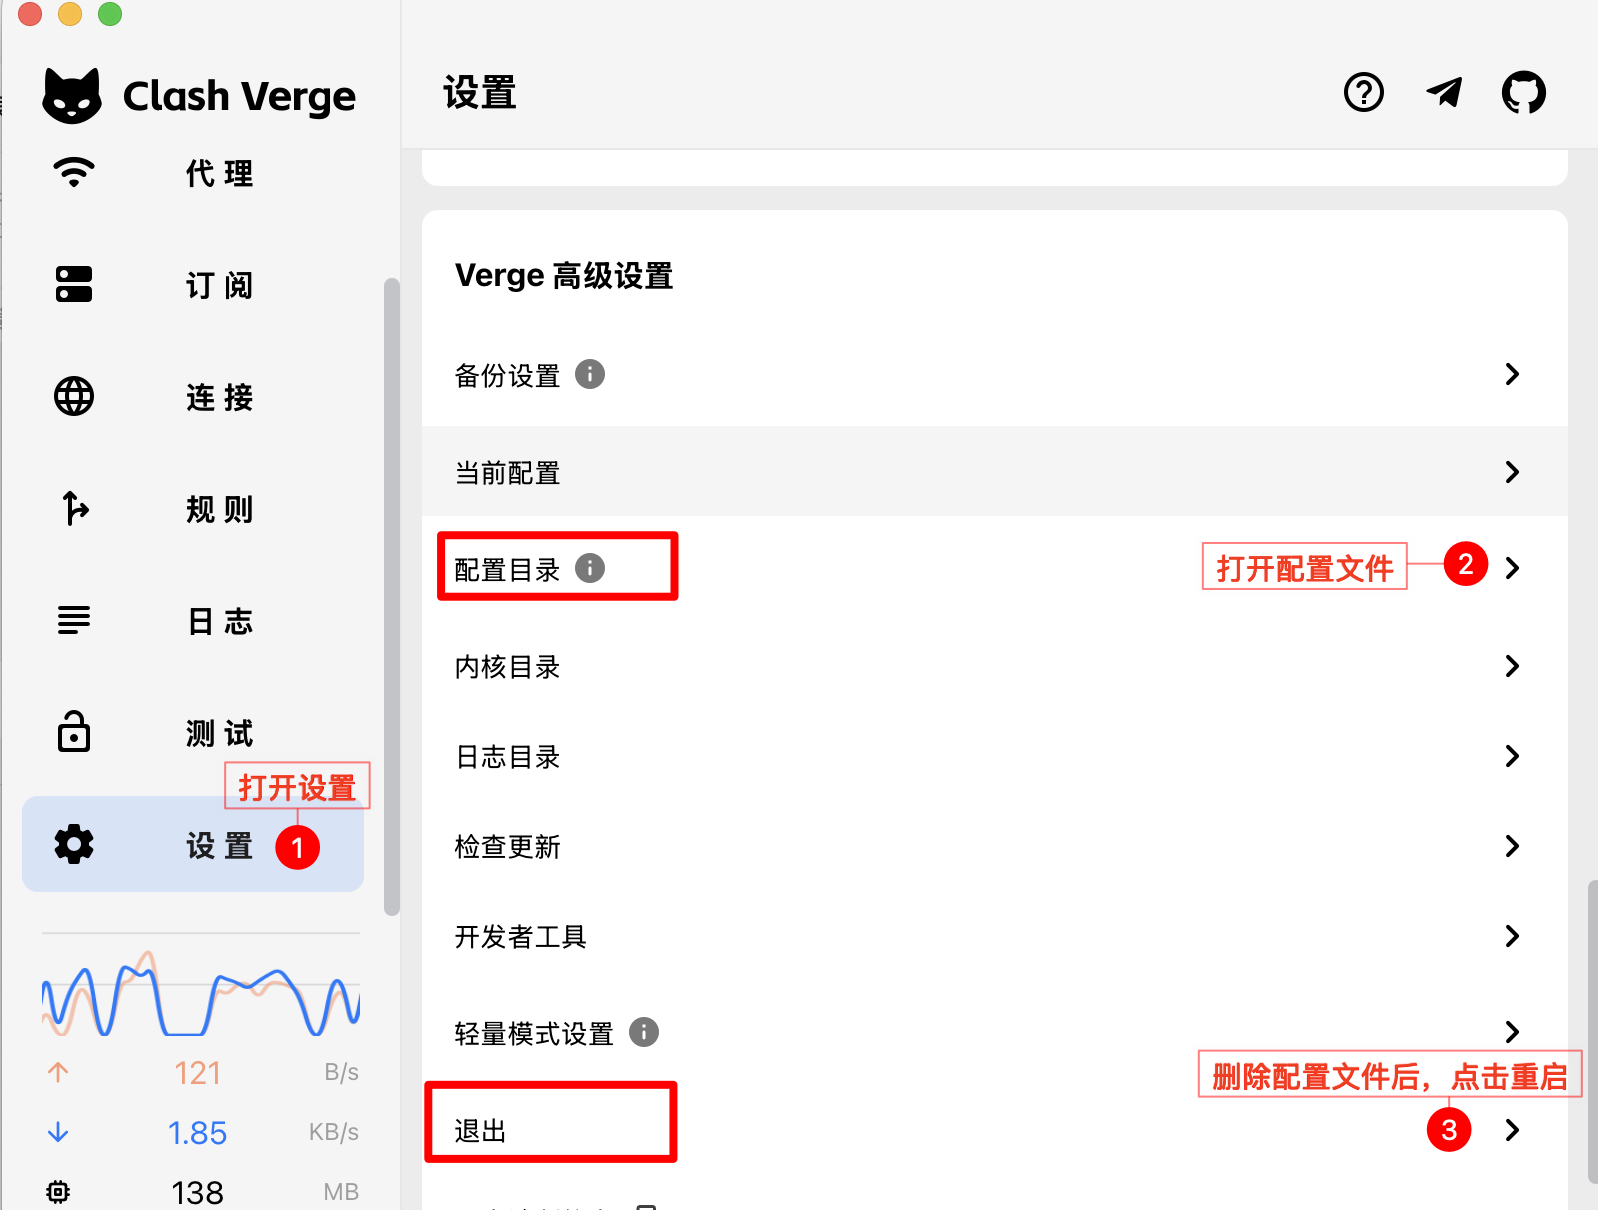Show info tooltip for 配置目录
The image size is (1598, 1210).
tap(590, 568)
